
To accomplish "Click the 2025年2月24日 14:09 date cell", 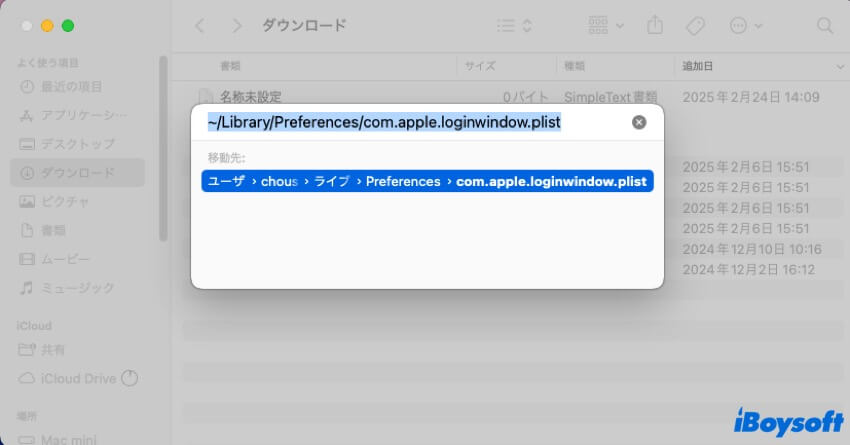I will click(751, 97).
